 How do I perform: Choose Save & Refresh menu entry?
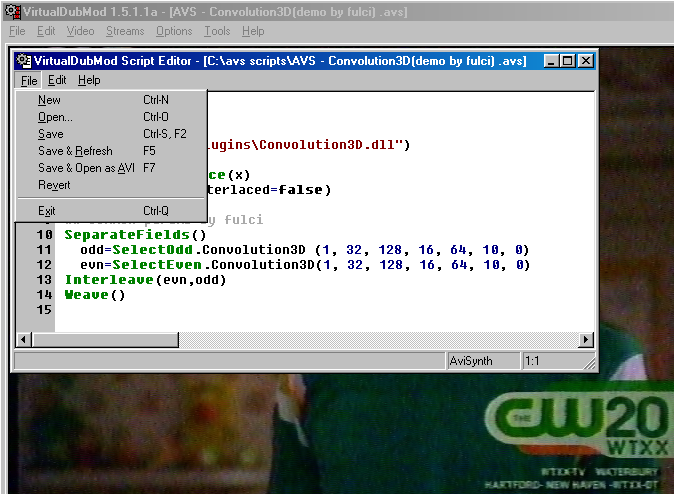click(x=111, y=151)
